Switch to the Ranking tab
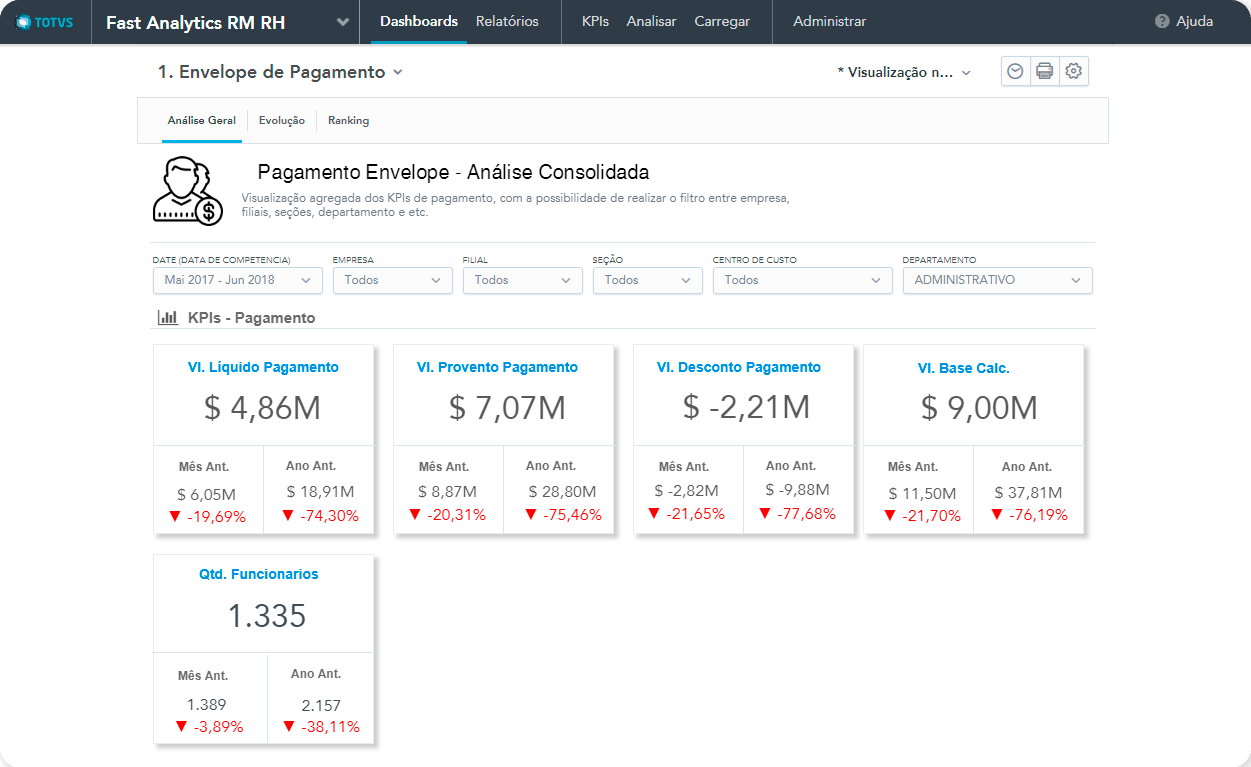The image size is (1251, 767). [348, 120]
